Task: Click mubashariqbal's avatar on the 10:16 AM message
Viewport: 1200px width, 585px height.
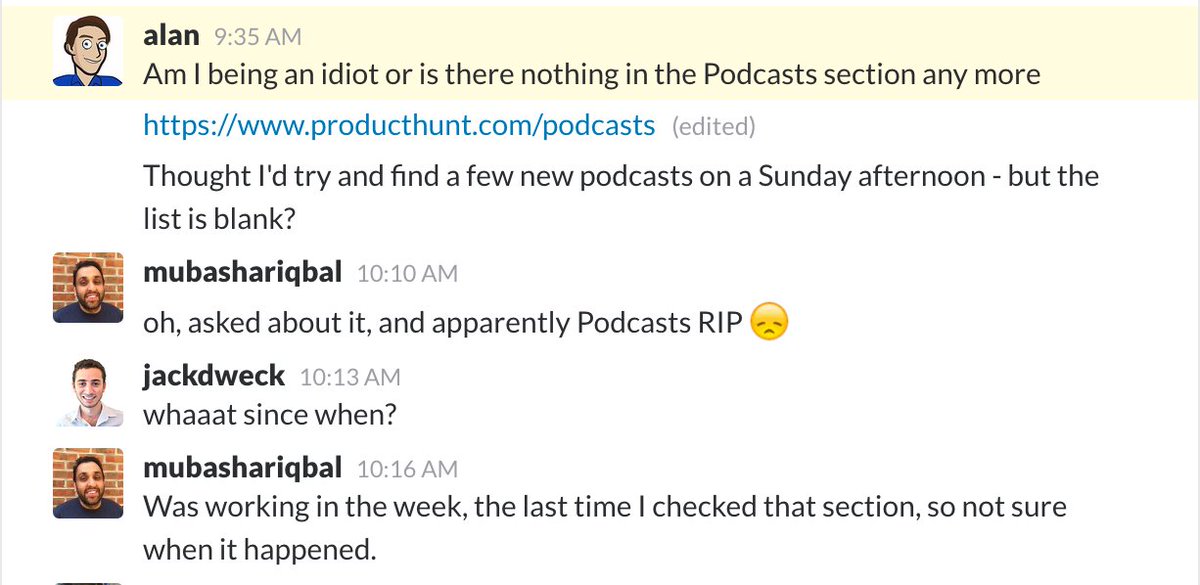Action: (x=89, y=484)
